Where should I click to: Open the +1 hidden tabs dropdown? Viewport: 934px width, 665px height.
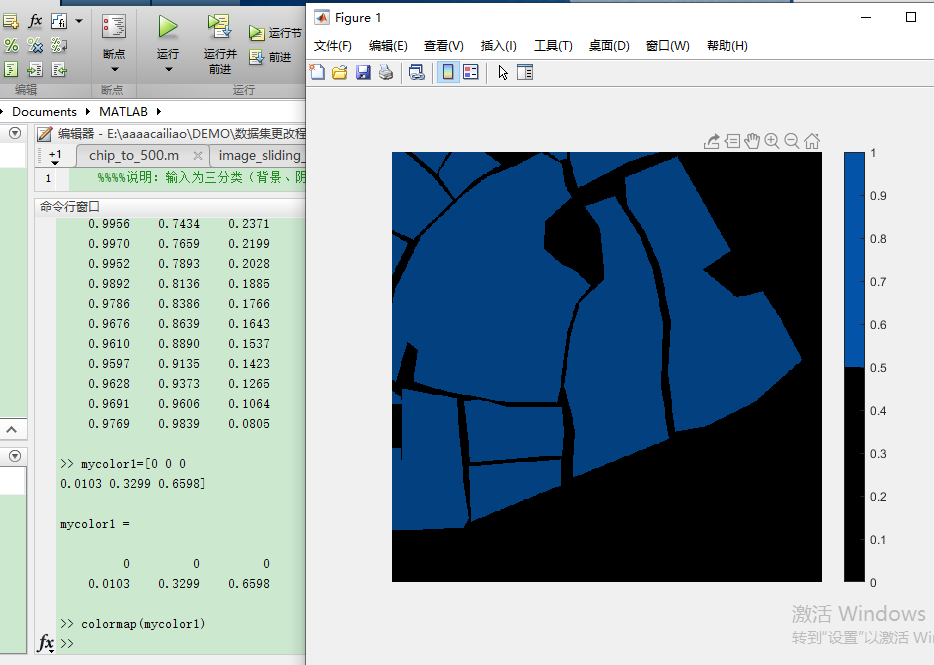click(55, 156)
